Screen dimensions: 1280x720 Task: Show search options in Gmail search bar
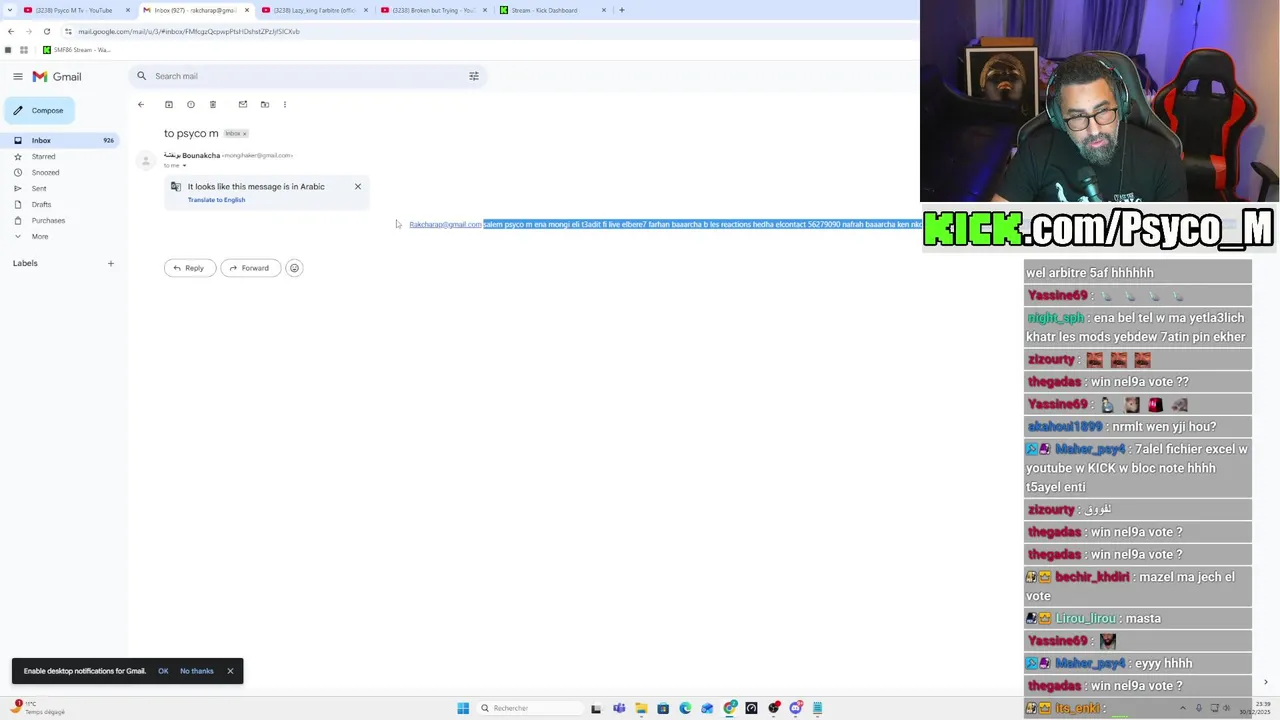coord(474,76)
